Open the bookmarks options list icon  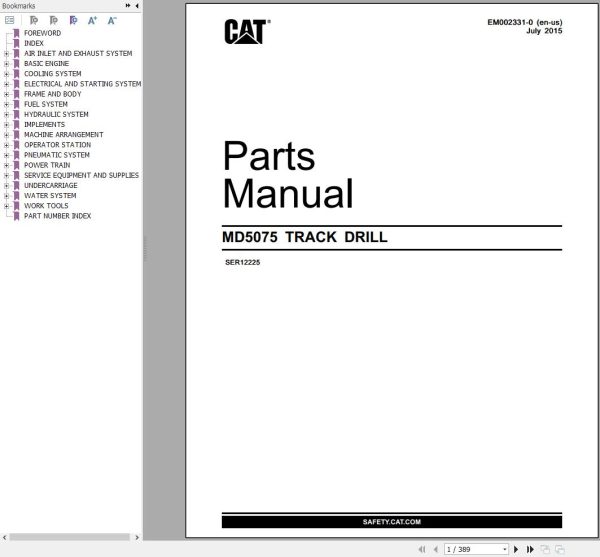10,20
